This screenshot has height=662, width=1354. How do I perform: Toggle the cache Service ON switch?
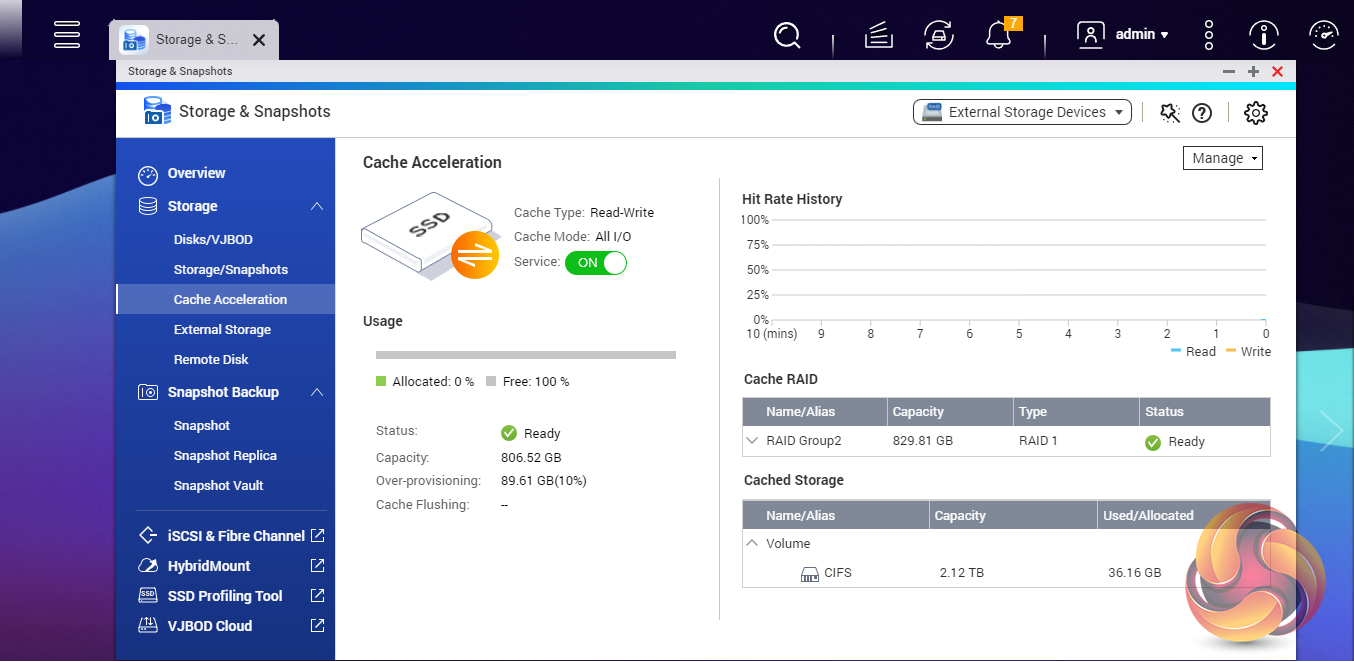coord(595,263)
